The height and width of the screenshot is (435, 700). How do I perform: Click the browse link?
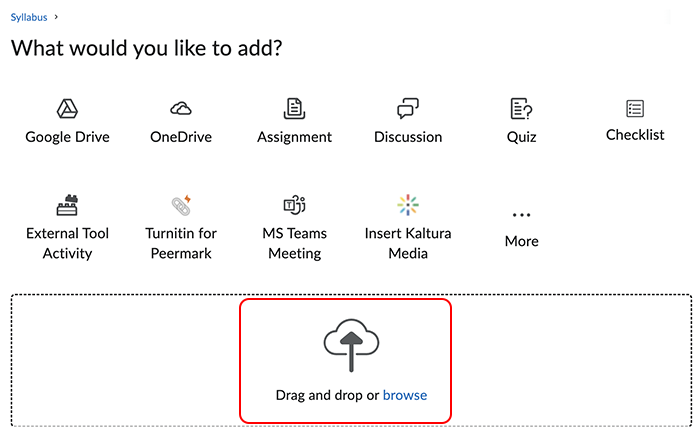click(x=405, y=395)
